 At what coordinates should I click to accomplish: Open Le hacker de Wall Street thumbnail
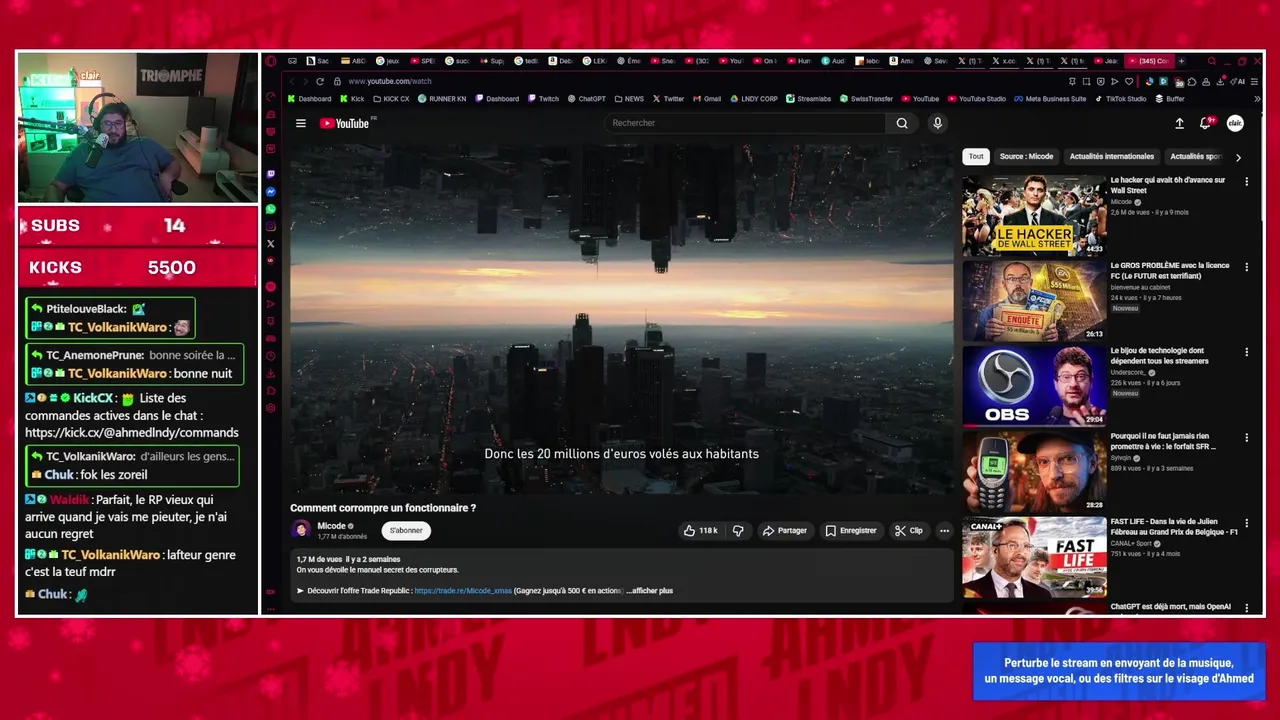click(1034, 216)
